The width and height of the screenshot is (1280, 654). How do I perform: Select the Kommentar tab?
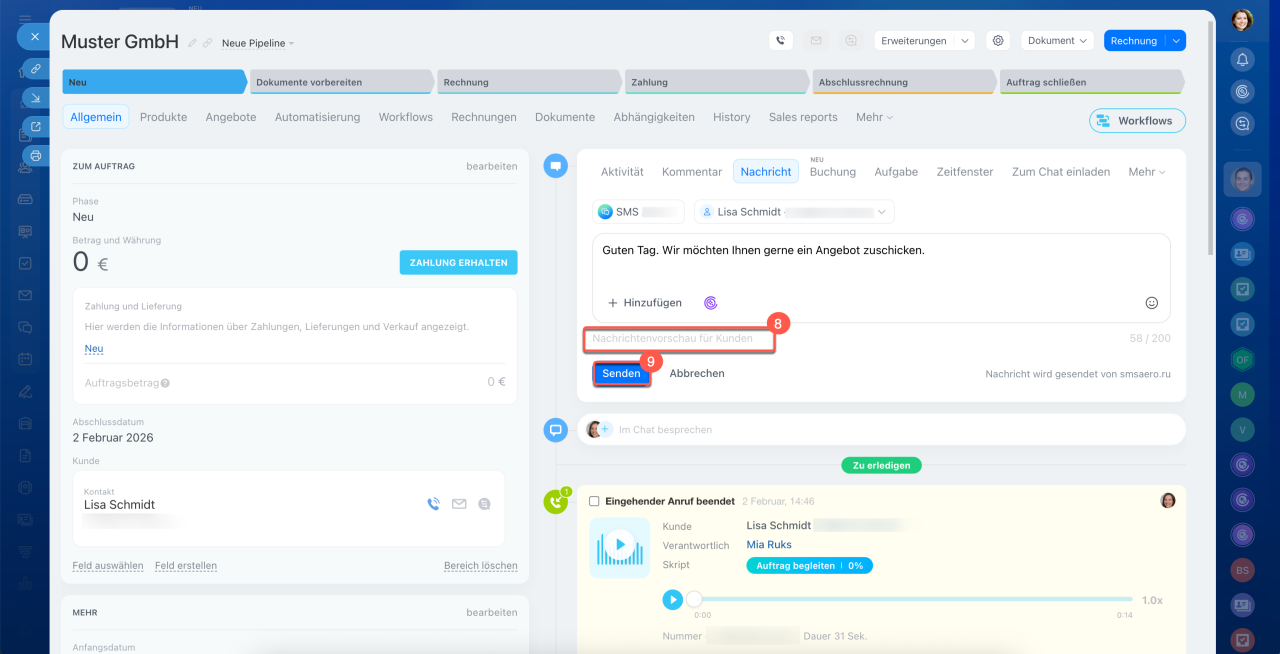click(692, 172)
